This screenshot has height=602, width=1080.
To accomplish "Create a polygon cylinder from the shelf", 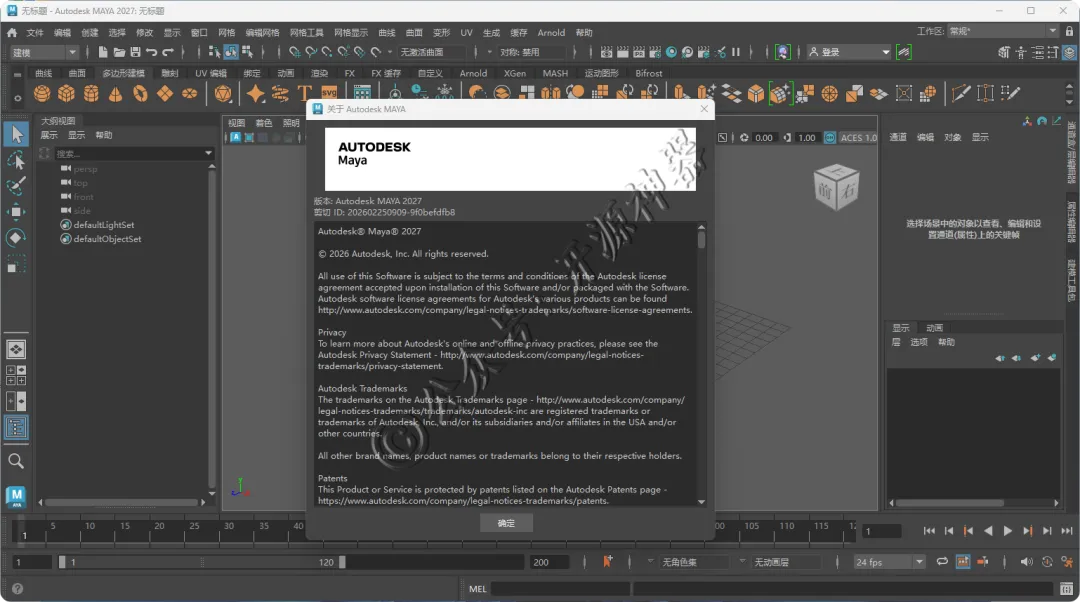I will click(91, 93).
